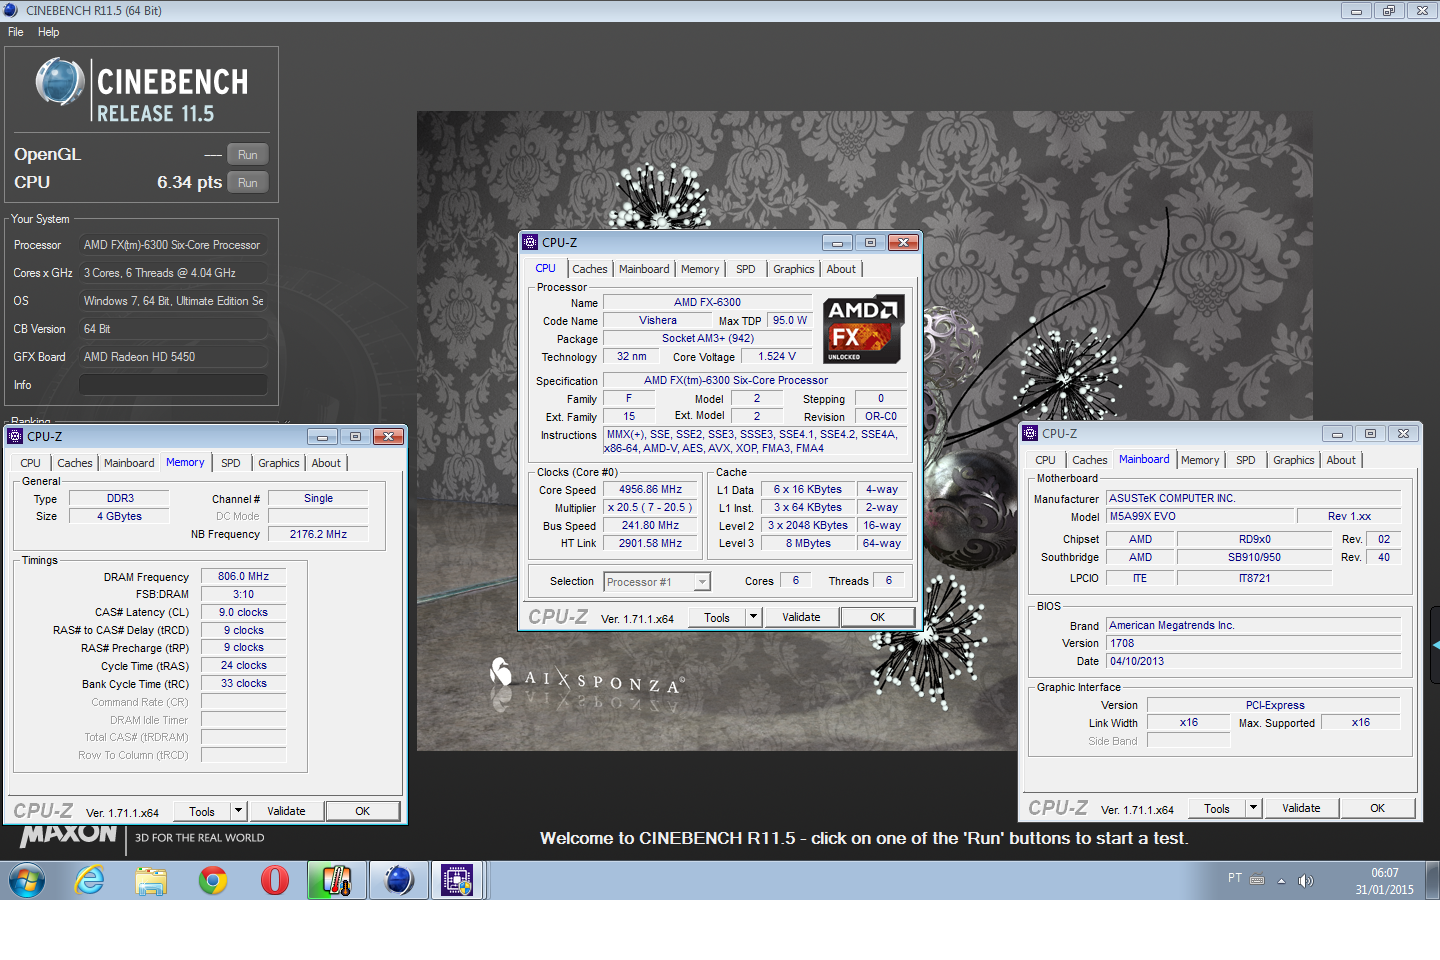Run the CPU benchmark
Image resolution: width=1440 pixels, height=960 pixels.
[248, 183]
